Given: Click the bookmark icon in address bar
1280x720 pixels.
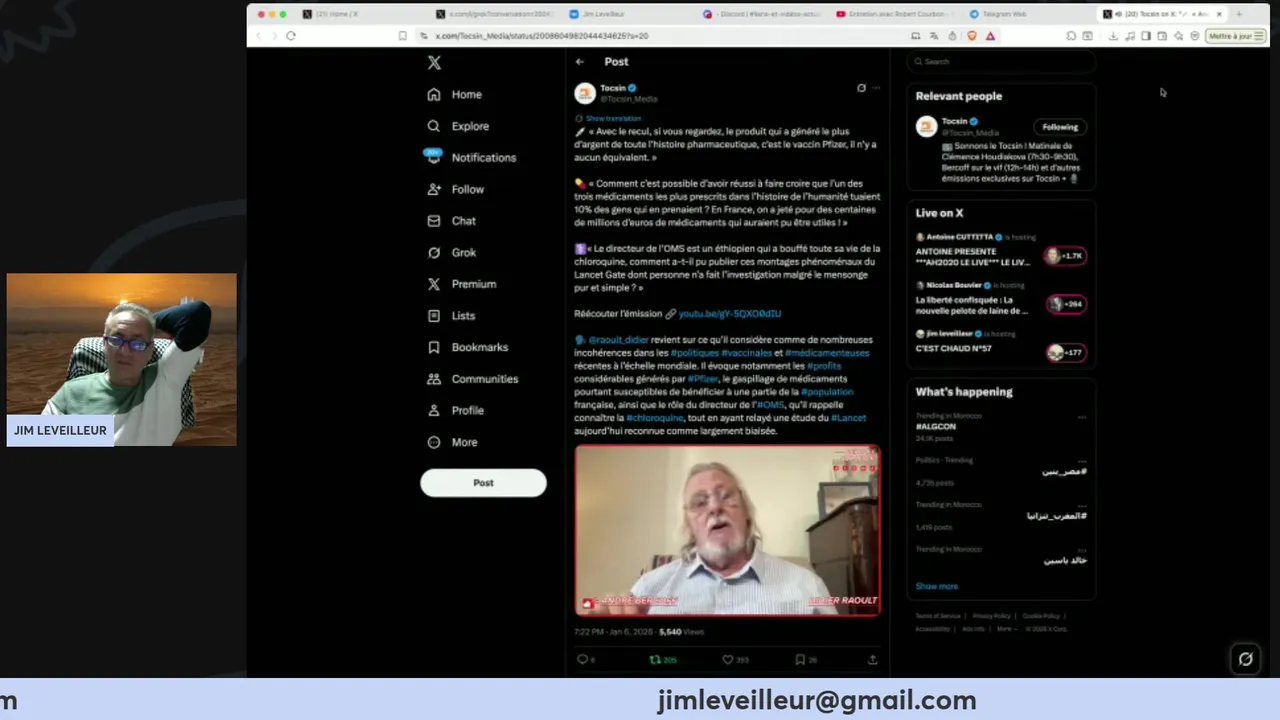Looking at the screenshot, I should click(402, 36).
